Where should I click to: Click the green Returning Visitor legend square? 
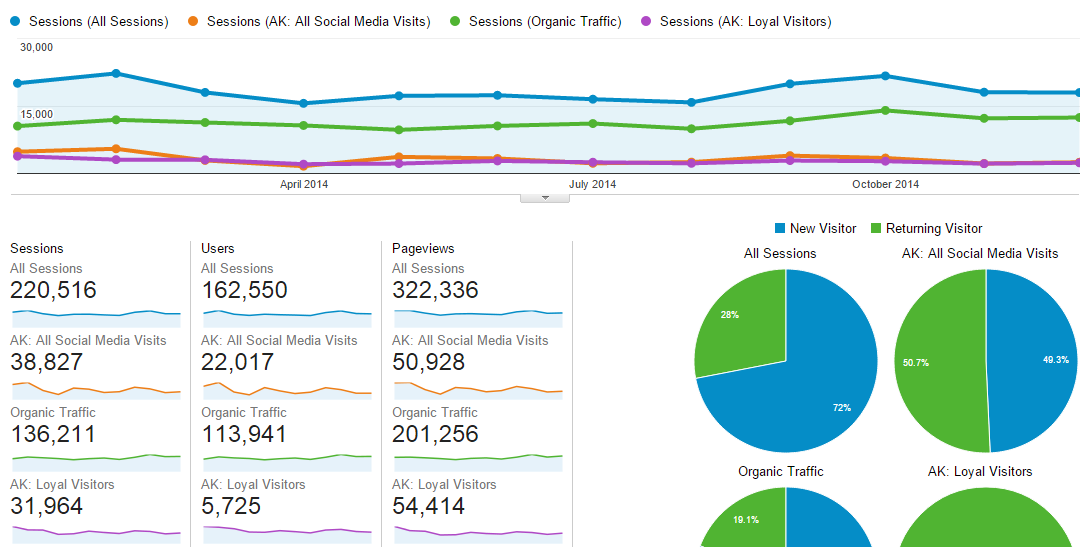[x=875, y=228]
